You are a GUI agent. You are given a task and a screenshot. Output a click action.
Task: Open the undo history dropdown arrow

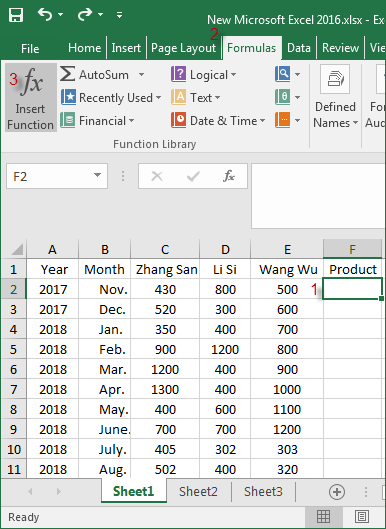pyautogui.click(x=61, y=15)
